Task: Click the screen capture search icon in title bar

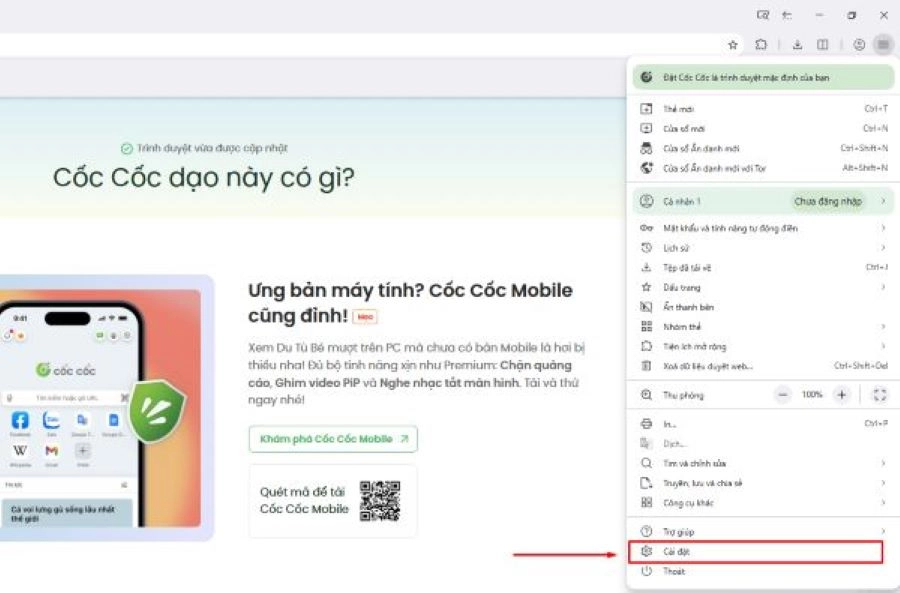Action: 763,15
